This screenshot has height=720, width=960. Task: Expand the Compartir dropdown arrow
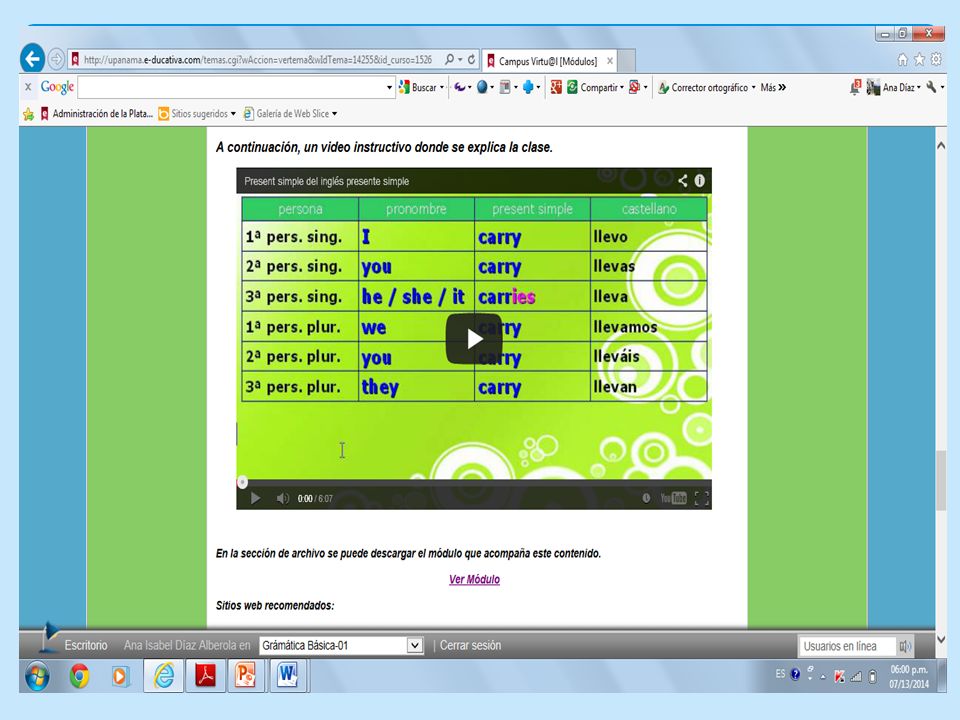[622, 88]
